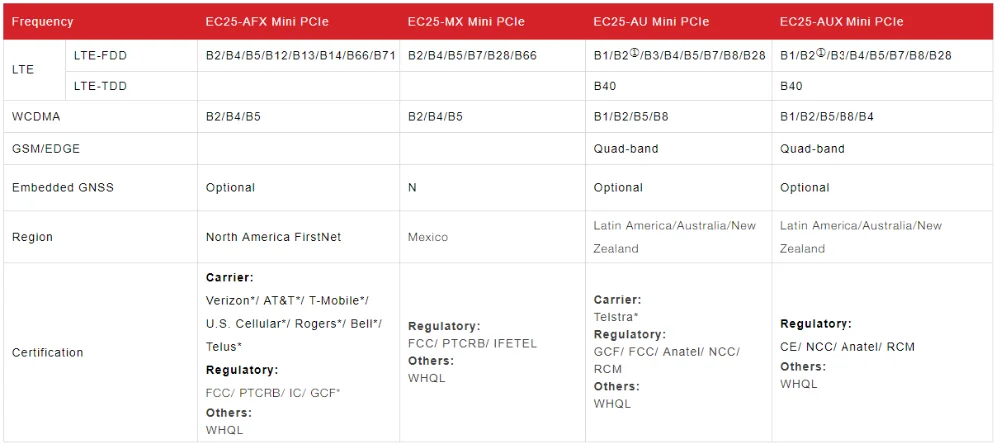Click "Quad-band" in the EC25-AU column
Image resolution: width=1000 pixels, height=444 pixels.
coord(626,148)
